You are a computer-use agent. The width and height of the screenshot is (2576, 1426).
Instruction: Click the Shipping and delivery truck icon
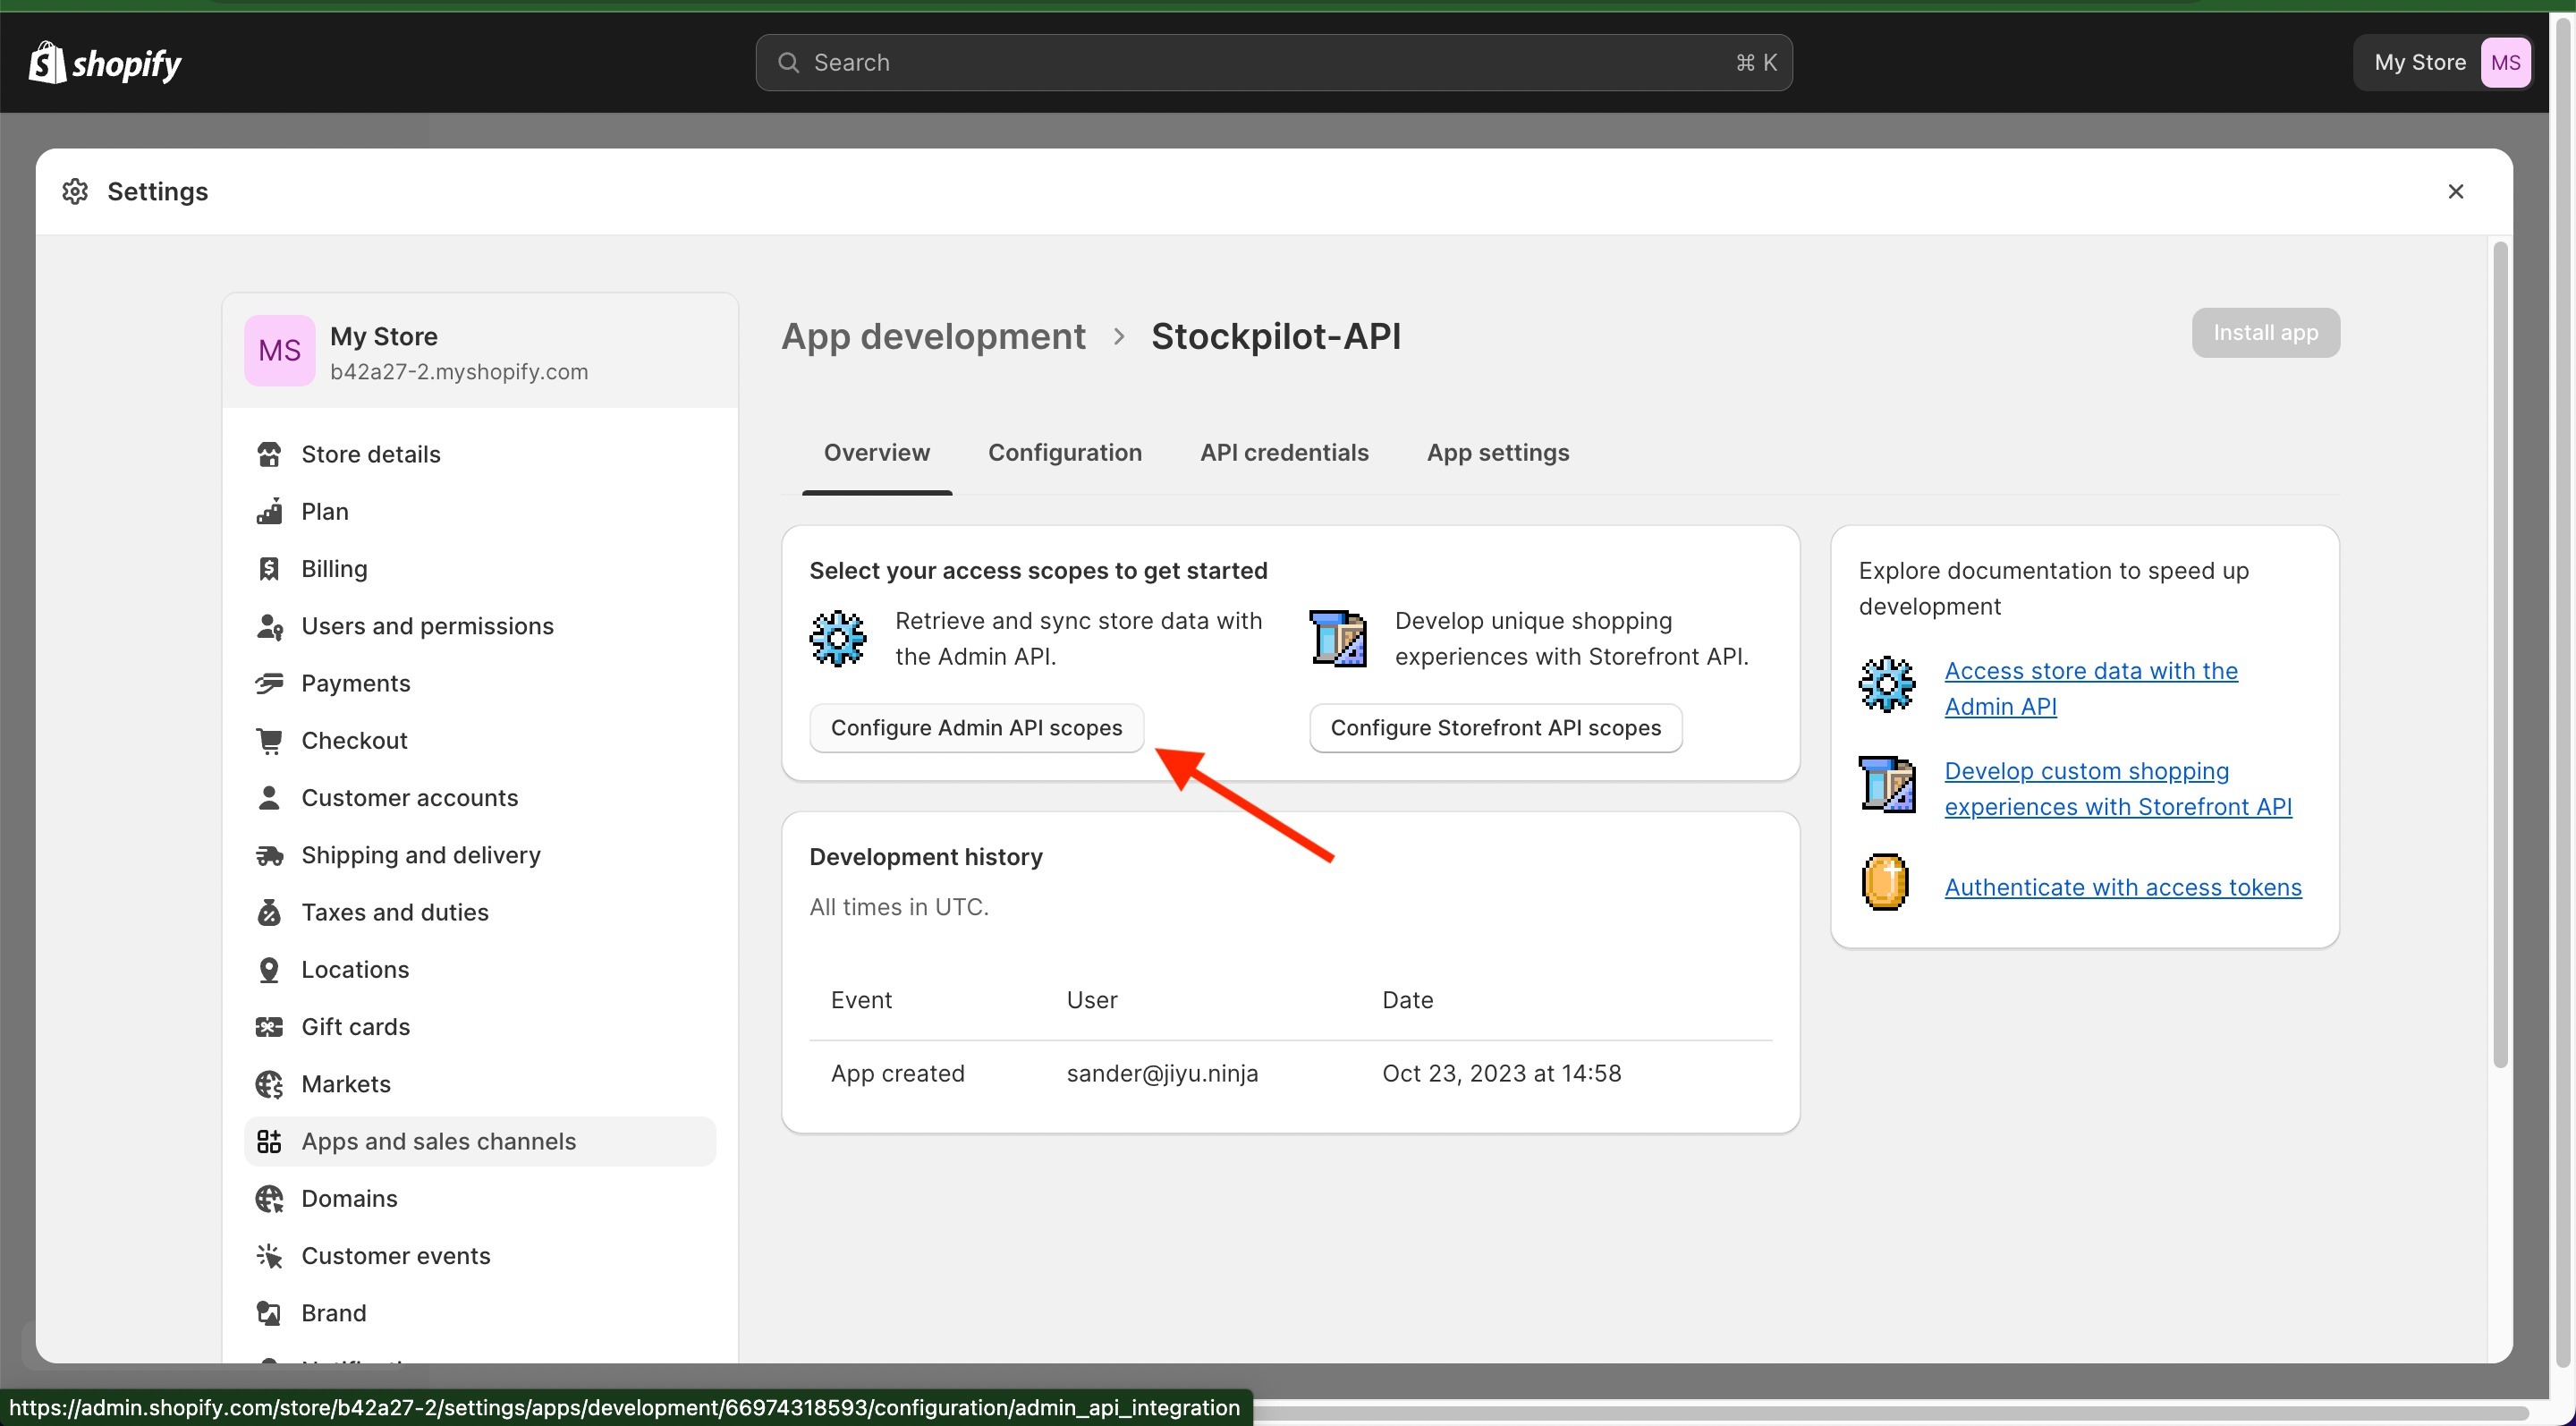pos(269,855)
